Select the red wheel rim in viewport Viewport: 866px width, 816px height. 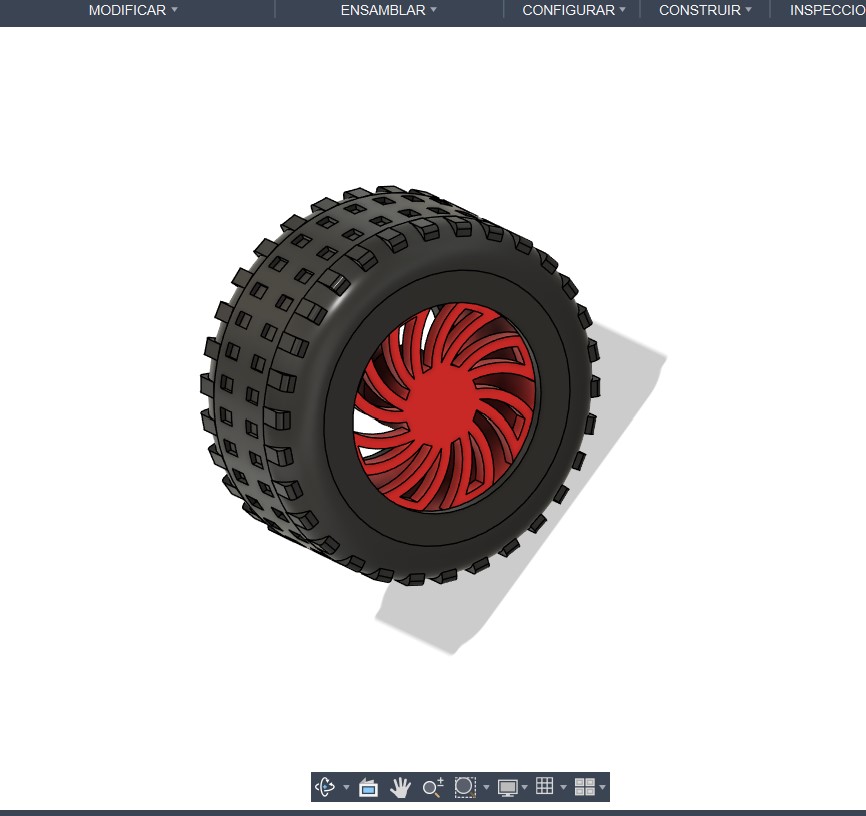pyautogui.click(x=445, y=406)
